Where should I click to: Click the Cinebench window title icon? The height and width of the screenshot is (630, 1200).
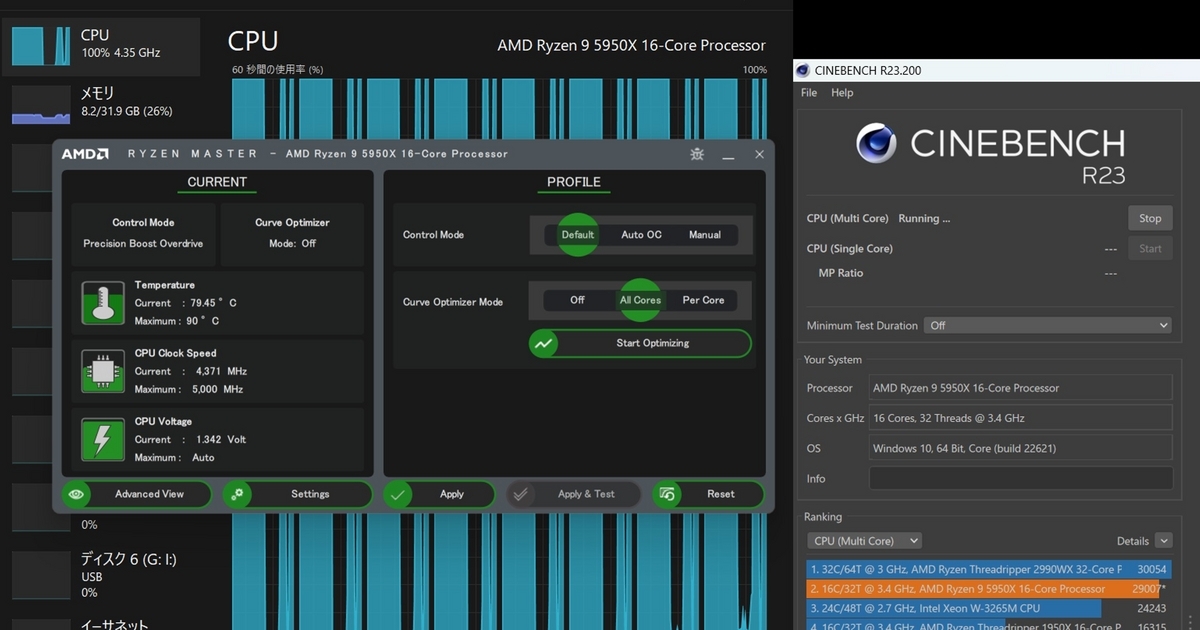click(803, 70)
